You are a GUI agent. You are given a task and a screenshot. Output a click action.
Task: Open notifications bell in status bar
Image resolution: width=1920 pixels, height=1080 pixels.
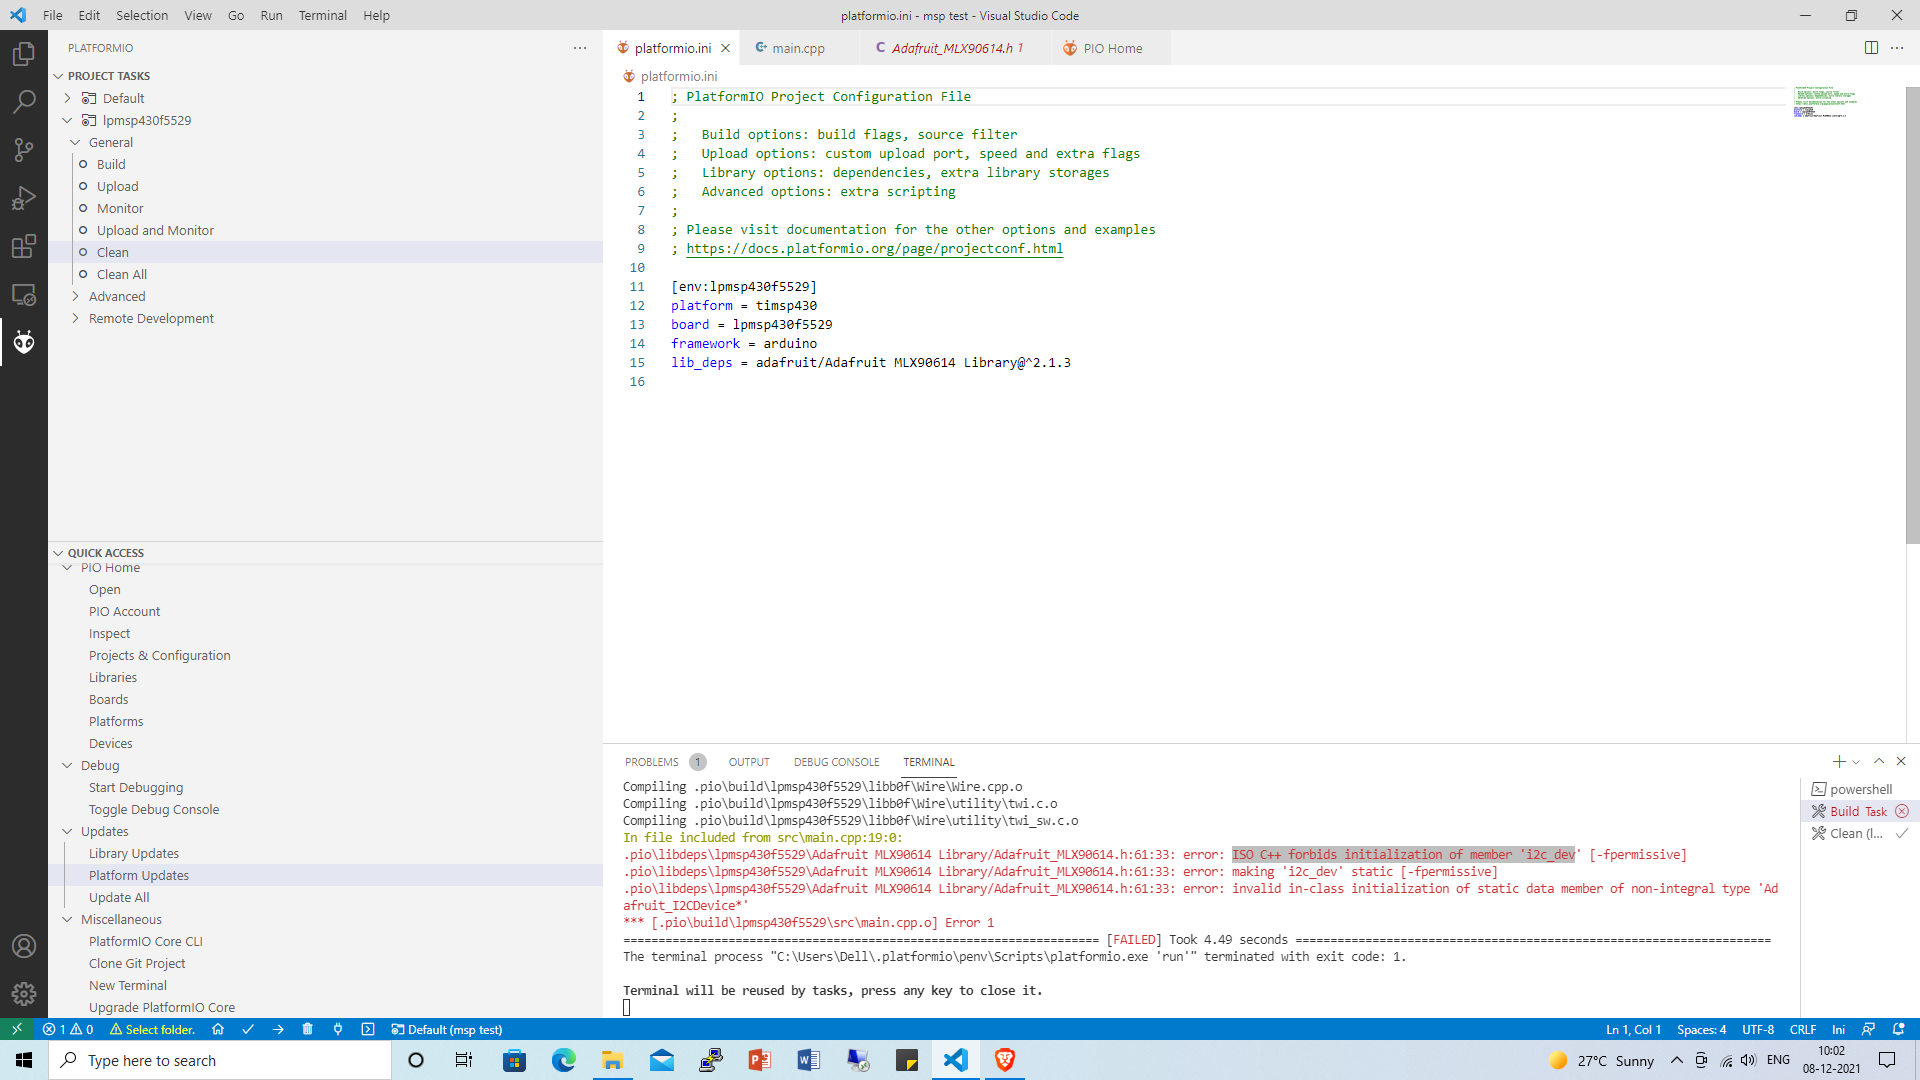[x=1899, y=1029]
